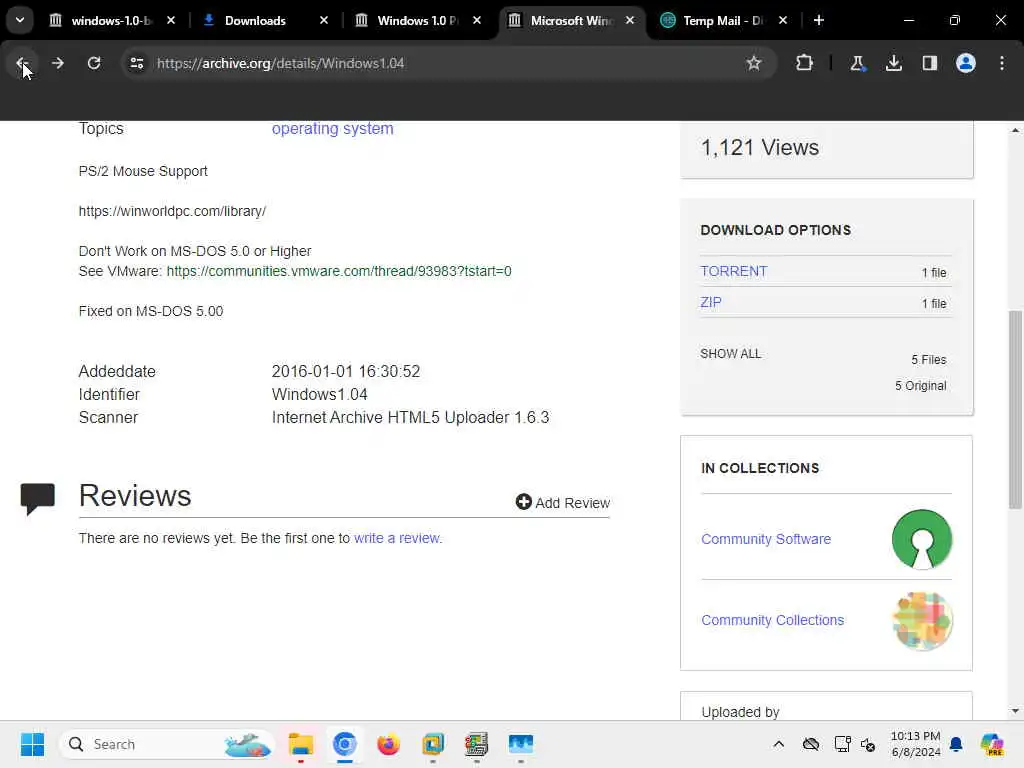
Task: Open Copilot preview taskbar icon
Action: (992, 744)
